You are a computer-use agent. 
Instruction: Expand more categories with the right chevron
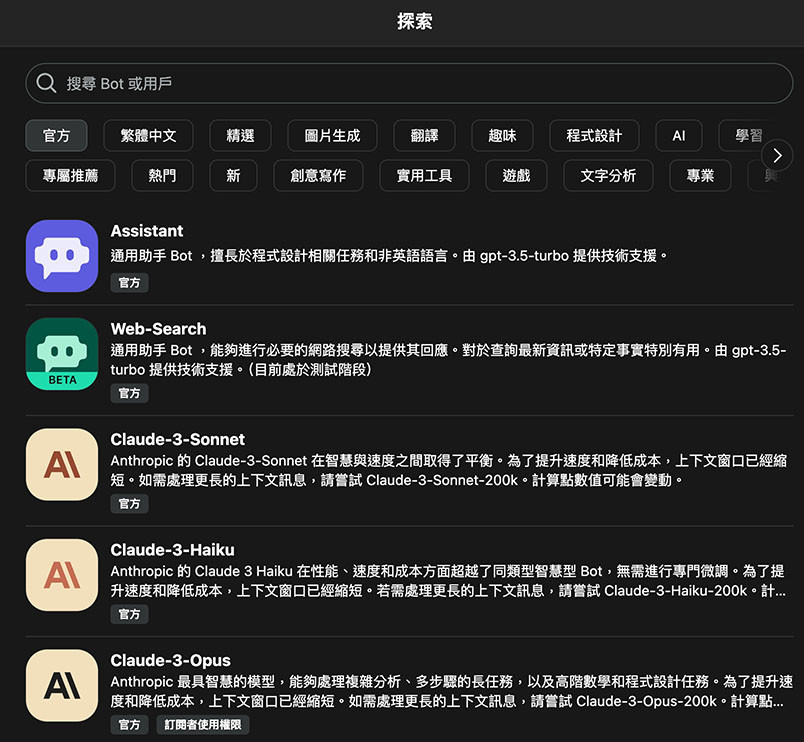[x=777, y=155]
